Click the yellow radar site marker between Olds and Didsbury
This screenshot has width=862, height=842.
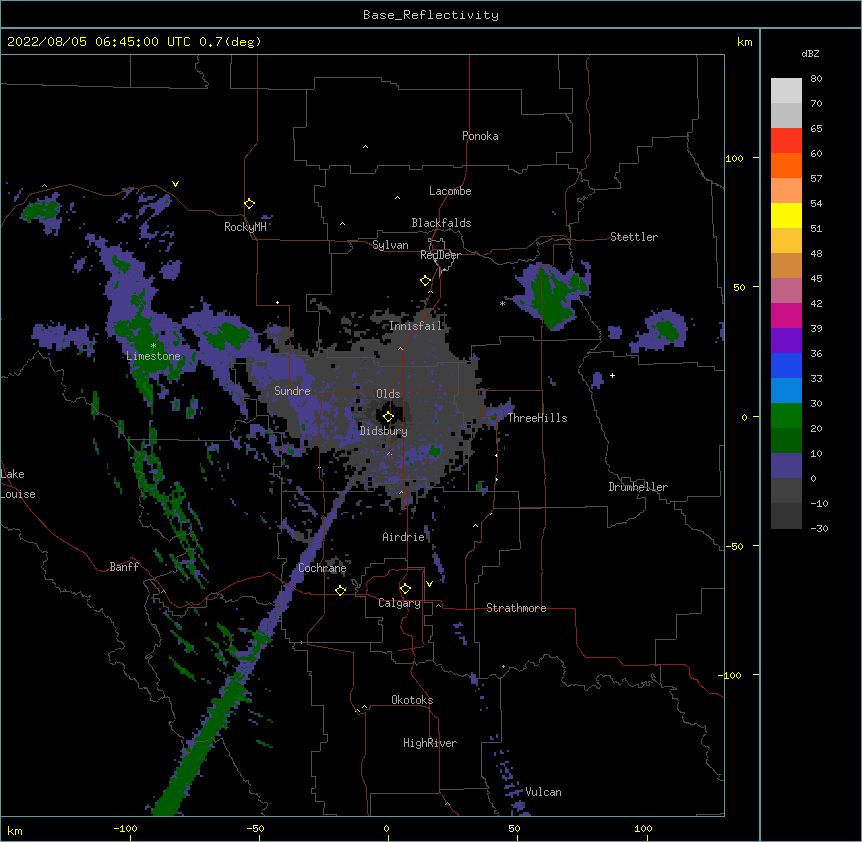(x=388, y=416)
